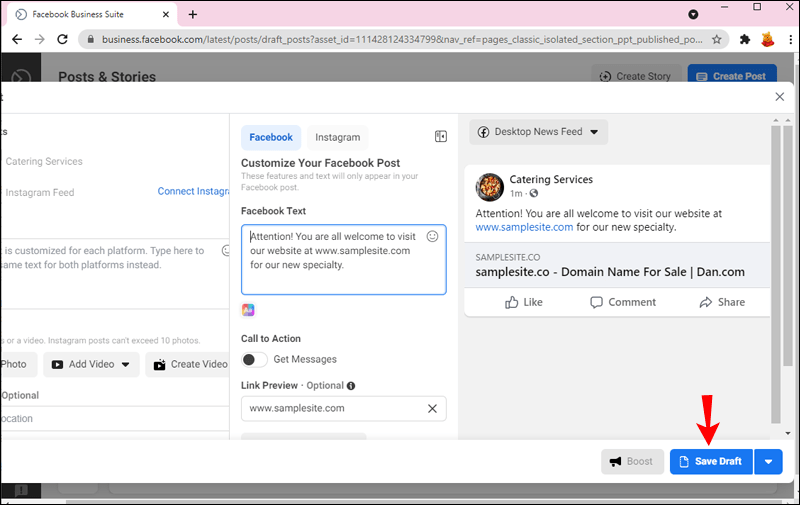The width and height of the screenshot is (800, 505).
Task: Reload the page with refresh icon
Action: 62,39
